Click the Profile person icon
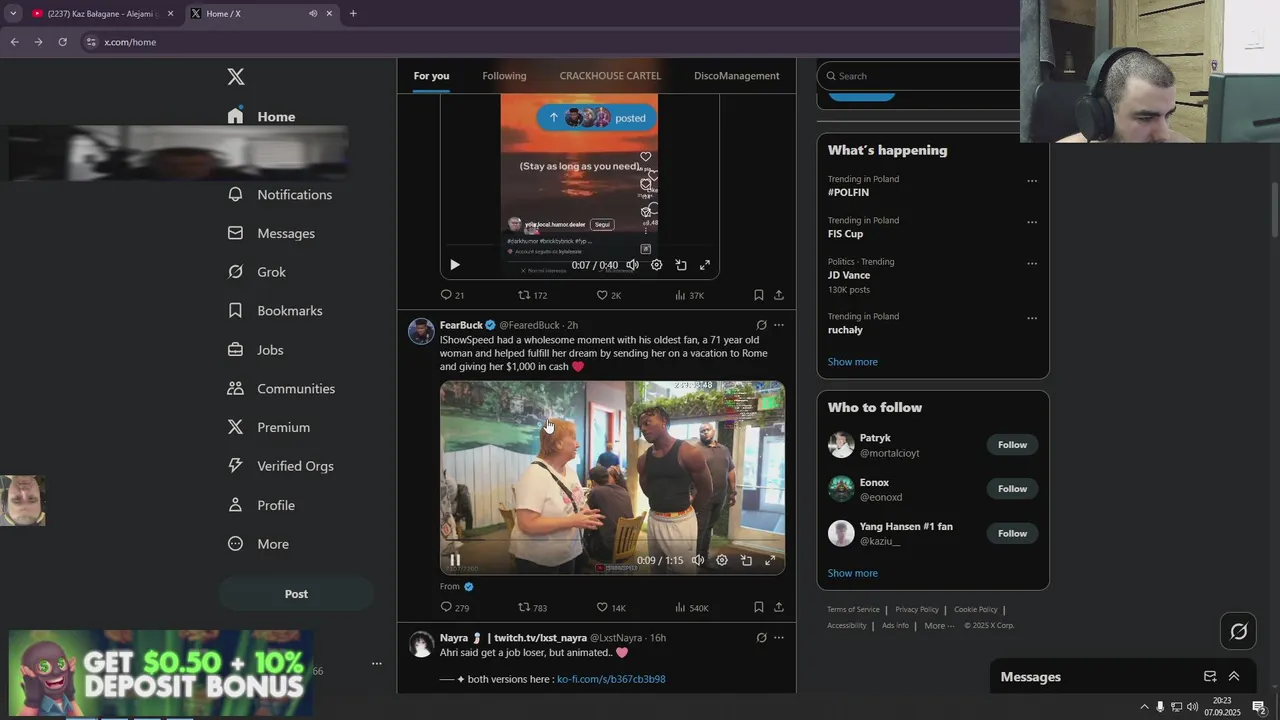Image resolution: width=1280 pixels, height=720 pixels. tap(235, 505)
